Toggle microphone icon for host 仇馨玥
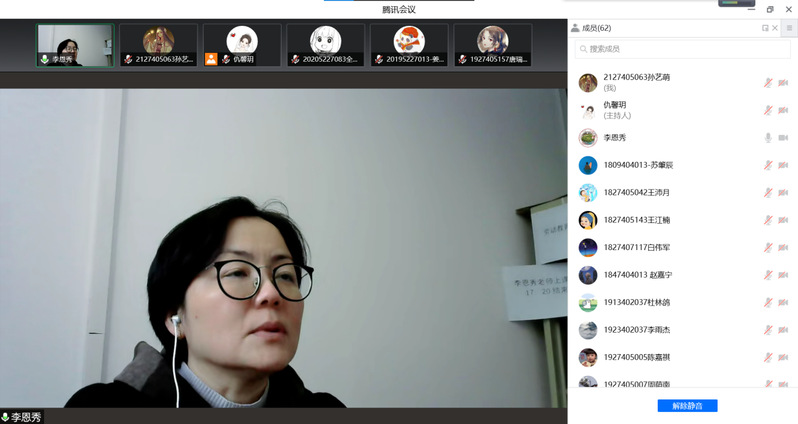The height and width of the screenshot is (424, 798). [x=768, y=110]
